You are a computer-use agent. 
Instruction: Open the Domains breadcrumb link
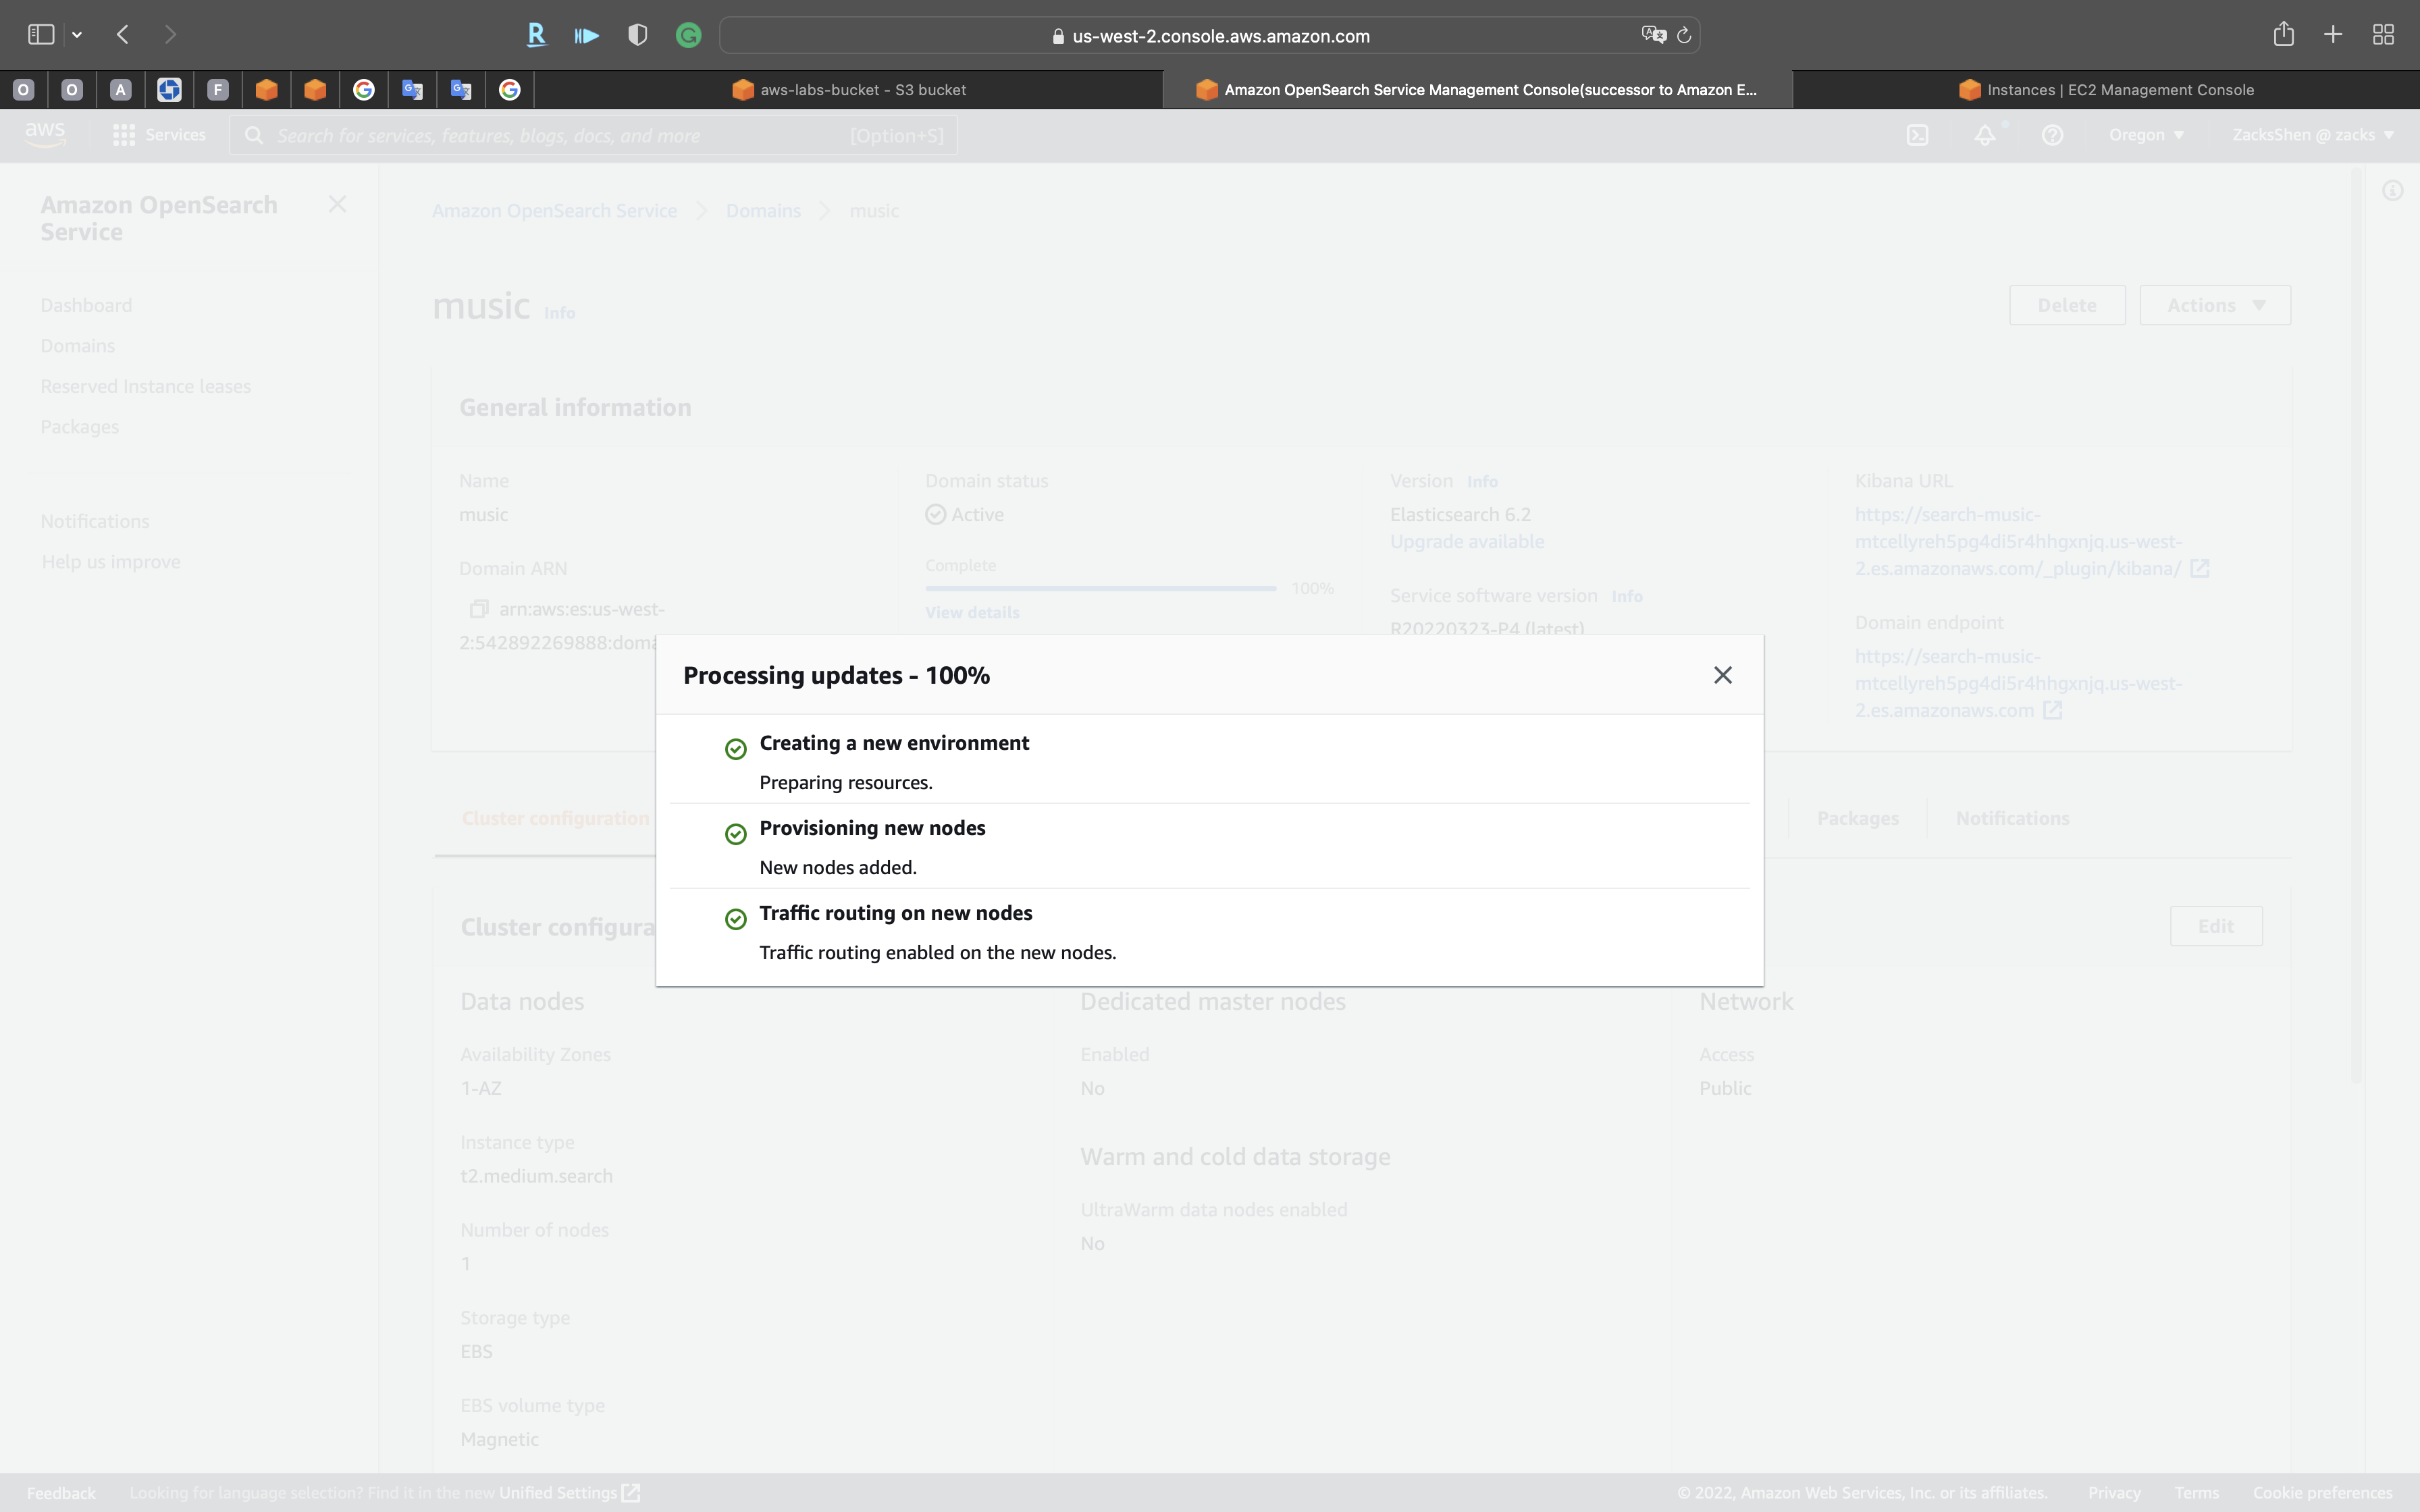(x=763, y=211)
